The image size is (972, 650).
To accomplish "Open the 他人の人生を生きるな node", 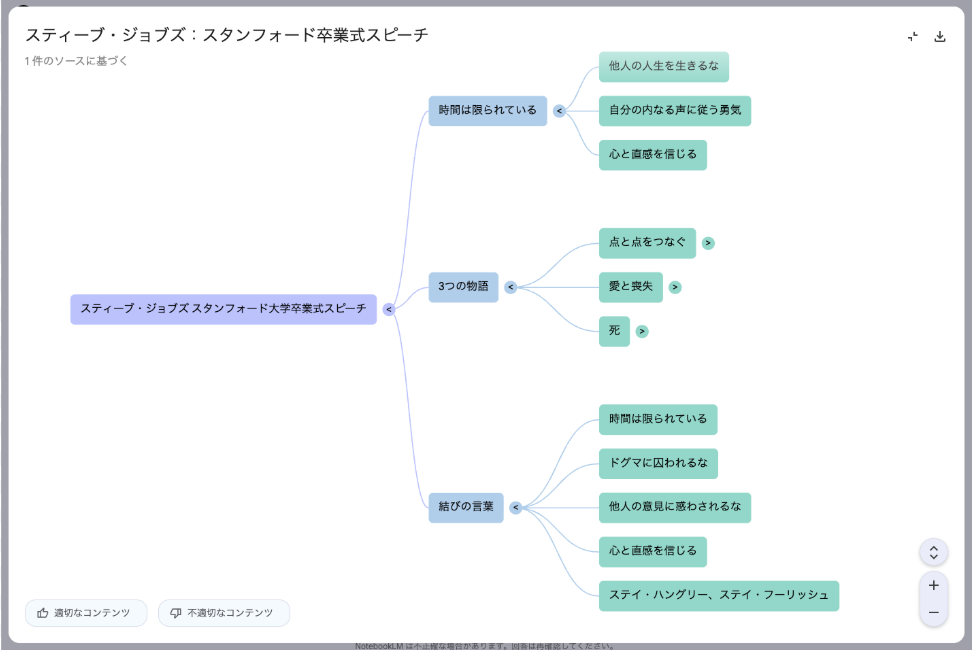I will point(664,66).
